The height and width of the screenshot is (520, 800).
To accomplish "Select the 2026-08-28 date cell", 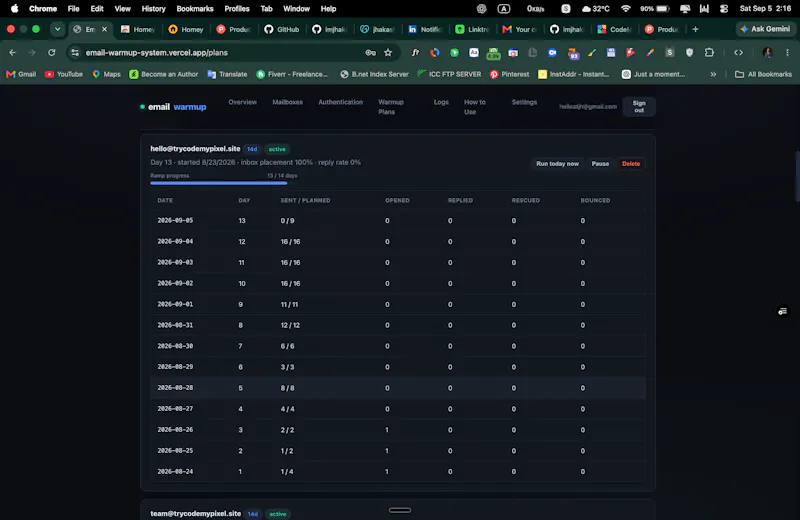I will click(175, 388).
